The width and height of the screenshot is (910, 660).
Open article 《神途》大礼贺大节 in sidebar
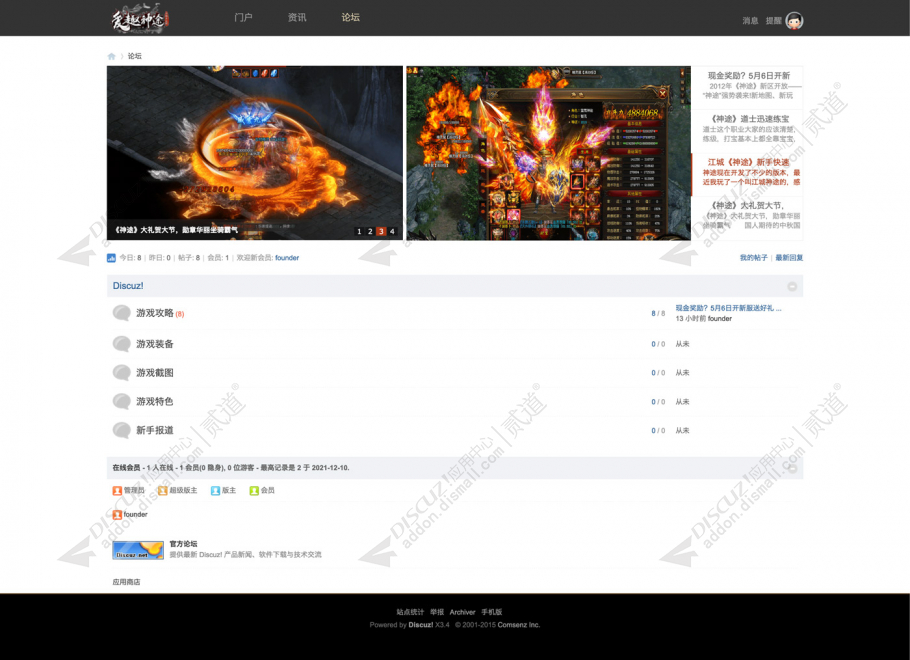coord(746,205)
